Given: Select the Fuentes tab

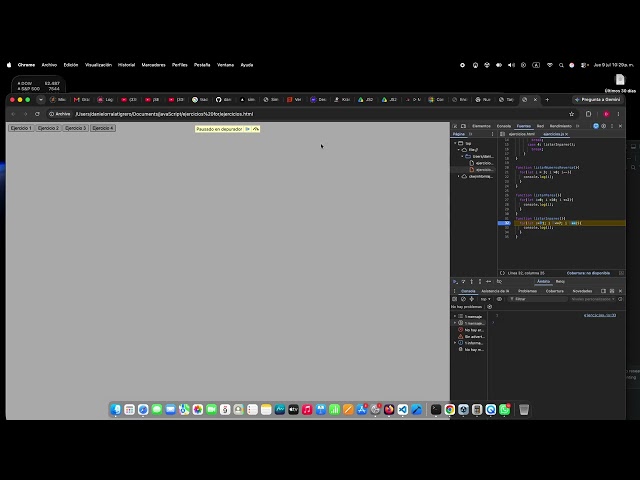Looking at the screenshot, I should pos(524,126).
